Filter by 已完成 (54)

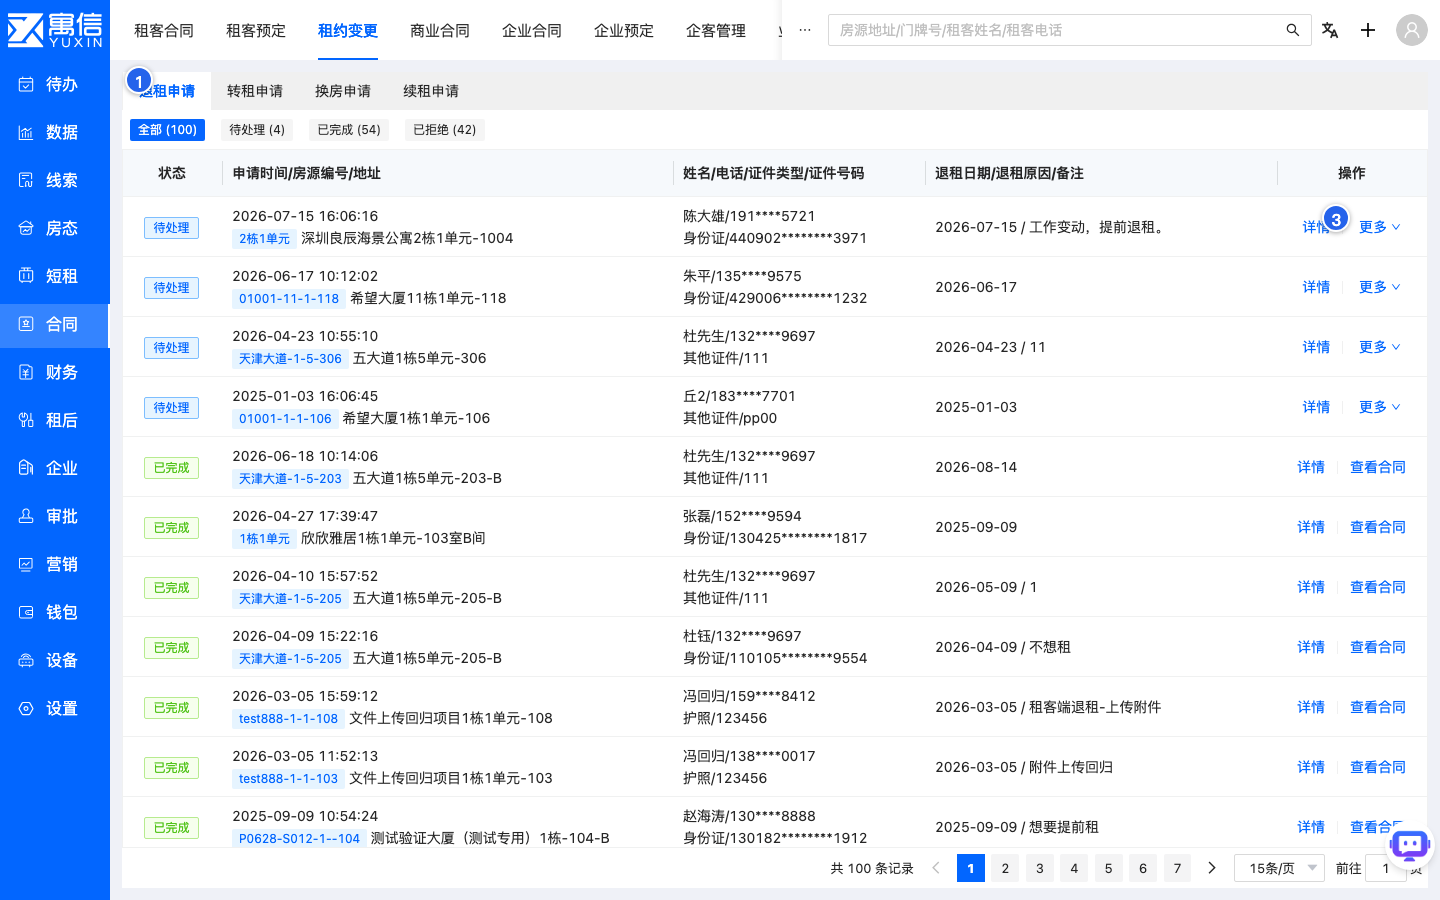349,130
